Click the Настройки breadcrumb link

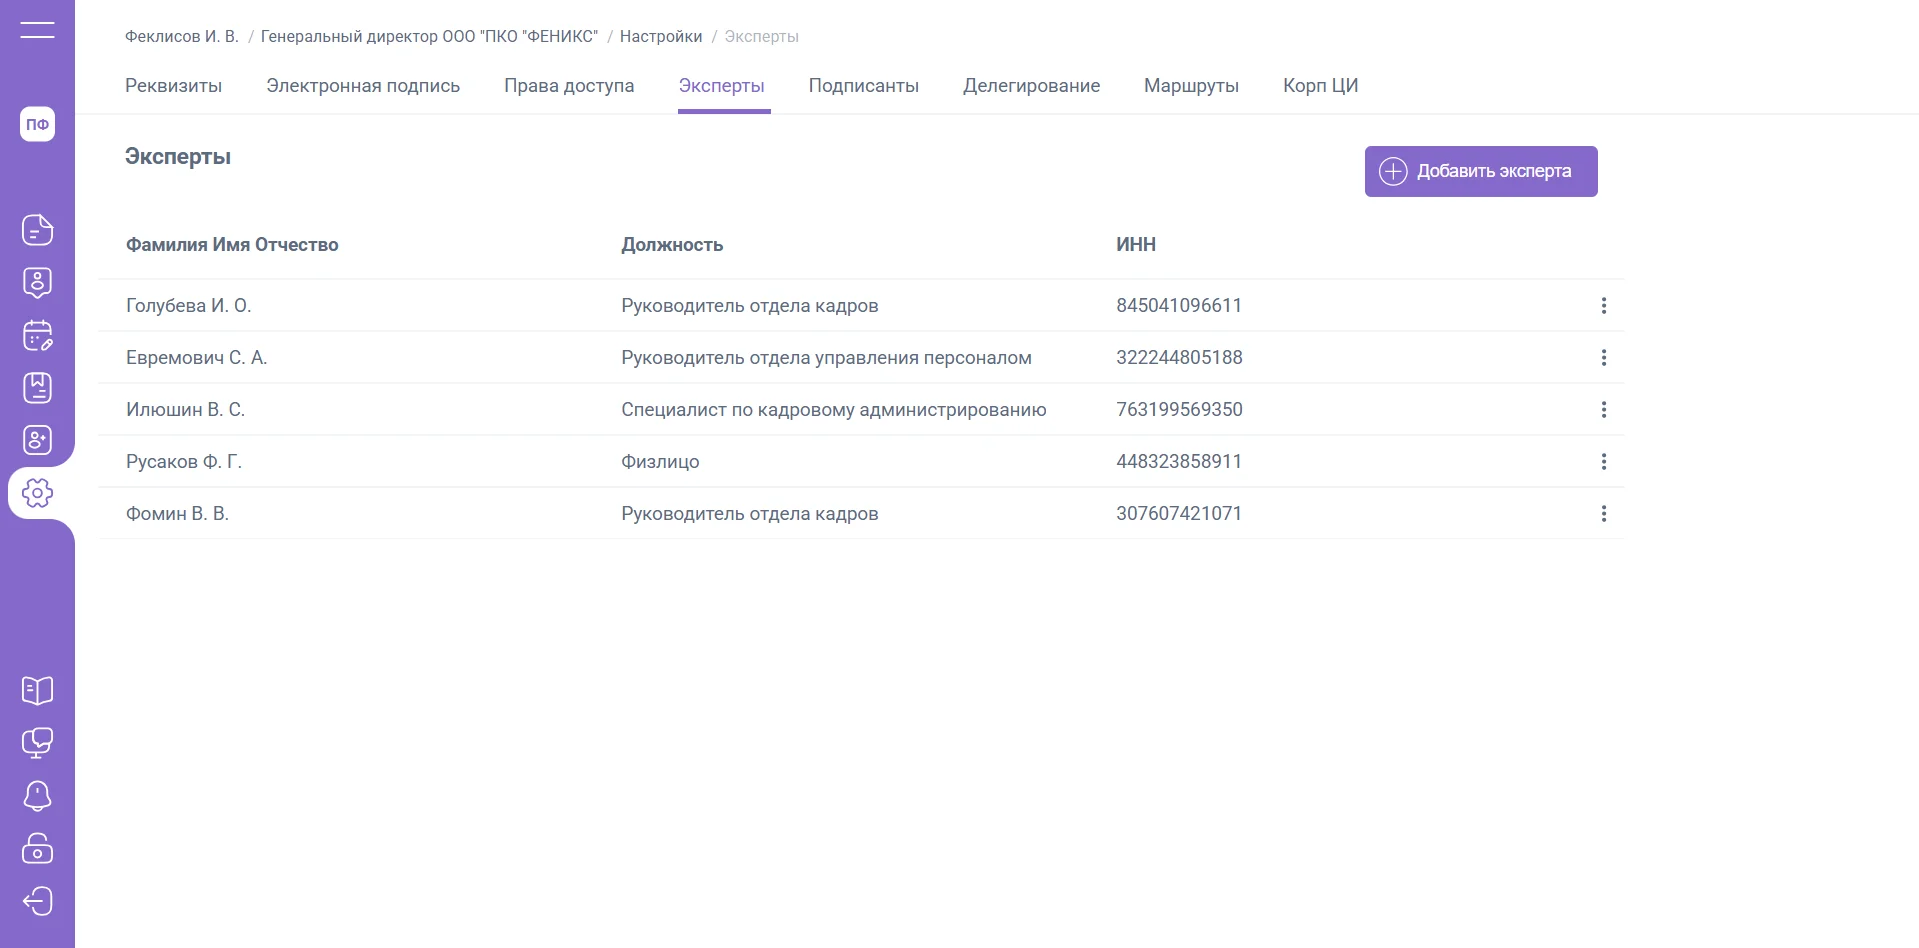click(661, 37)
